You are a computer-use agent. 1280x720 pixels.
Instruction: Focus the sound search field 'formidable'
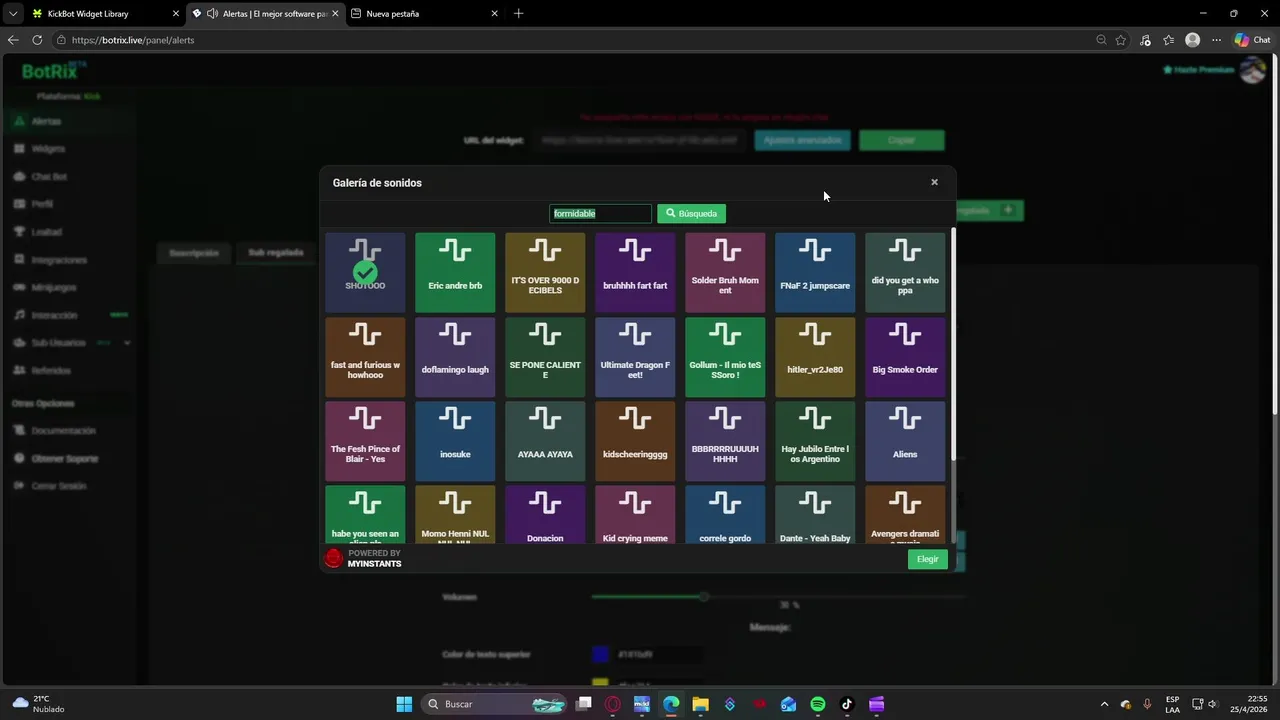pos(600,213)
